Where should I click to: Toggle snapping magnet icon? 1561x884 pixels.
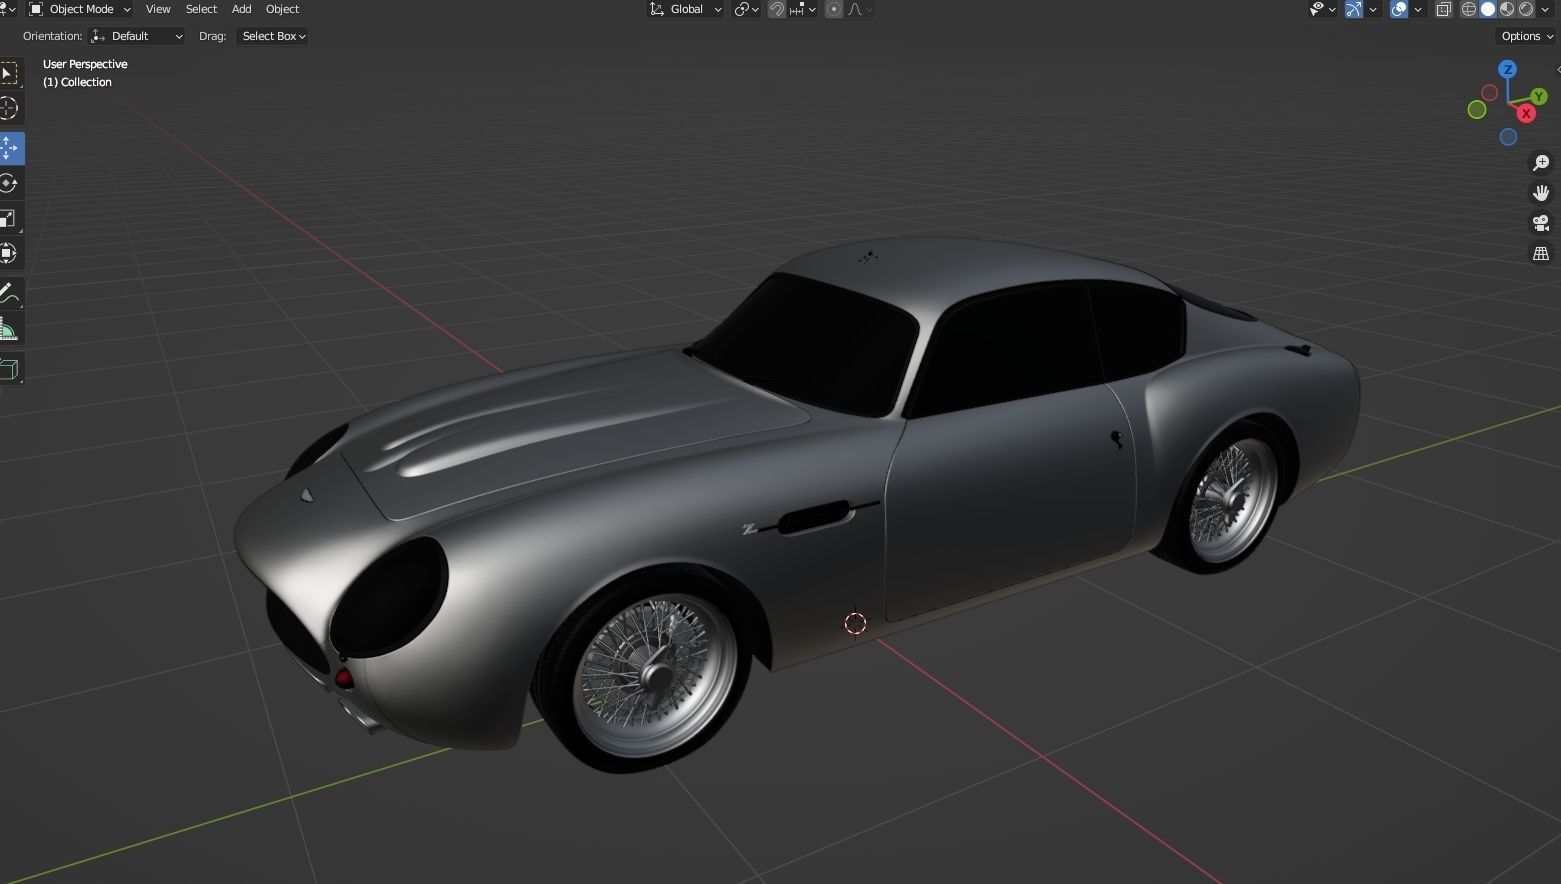point(777,9)
